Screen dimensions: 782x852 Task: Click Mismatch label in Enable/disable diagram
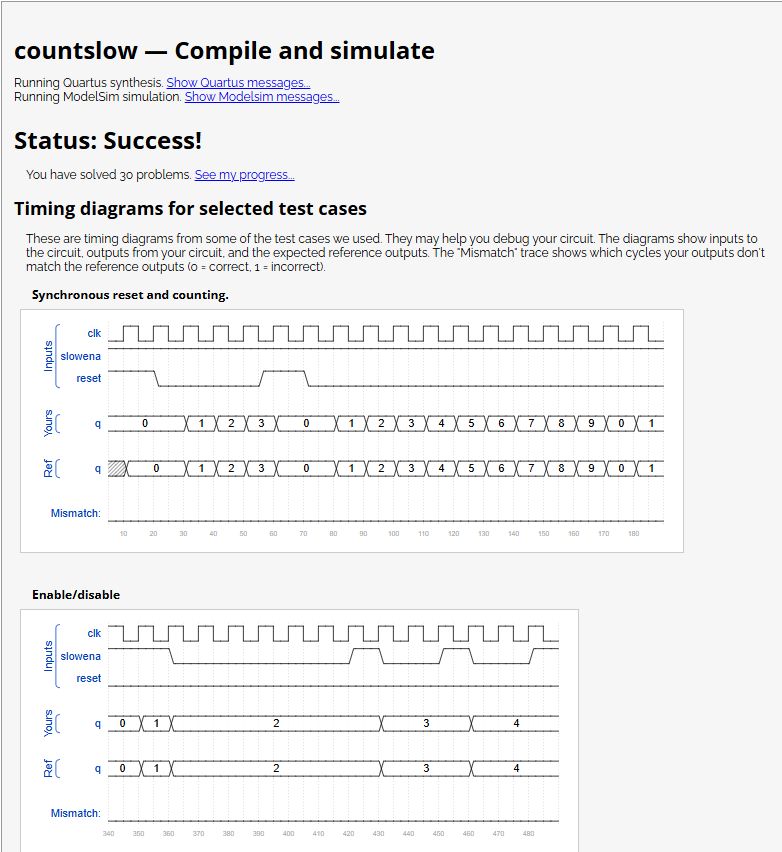coord(75,813)
